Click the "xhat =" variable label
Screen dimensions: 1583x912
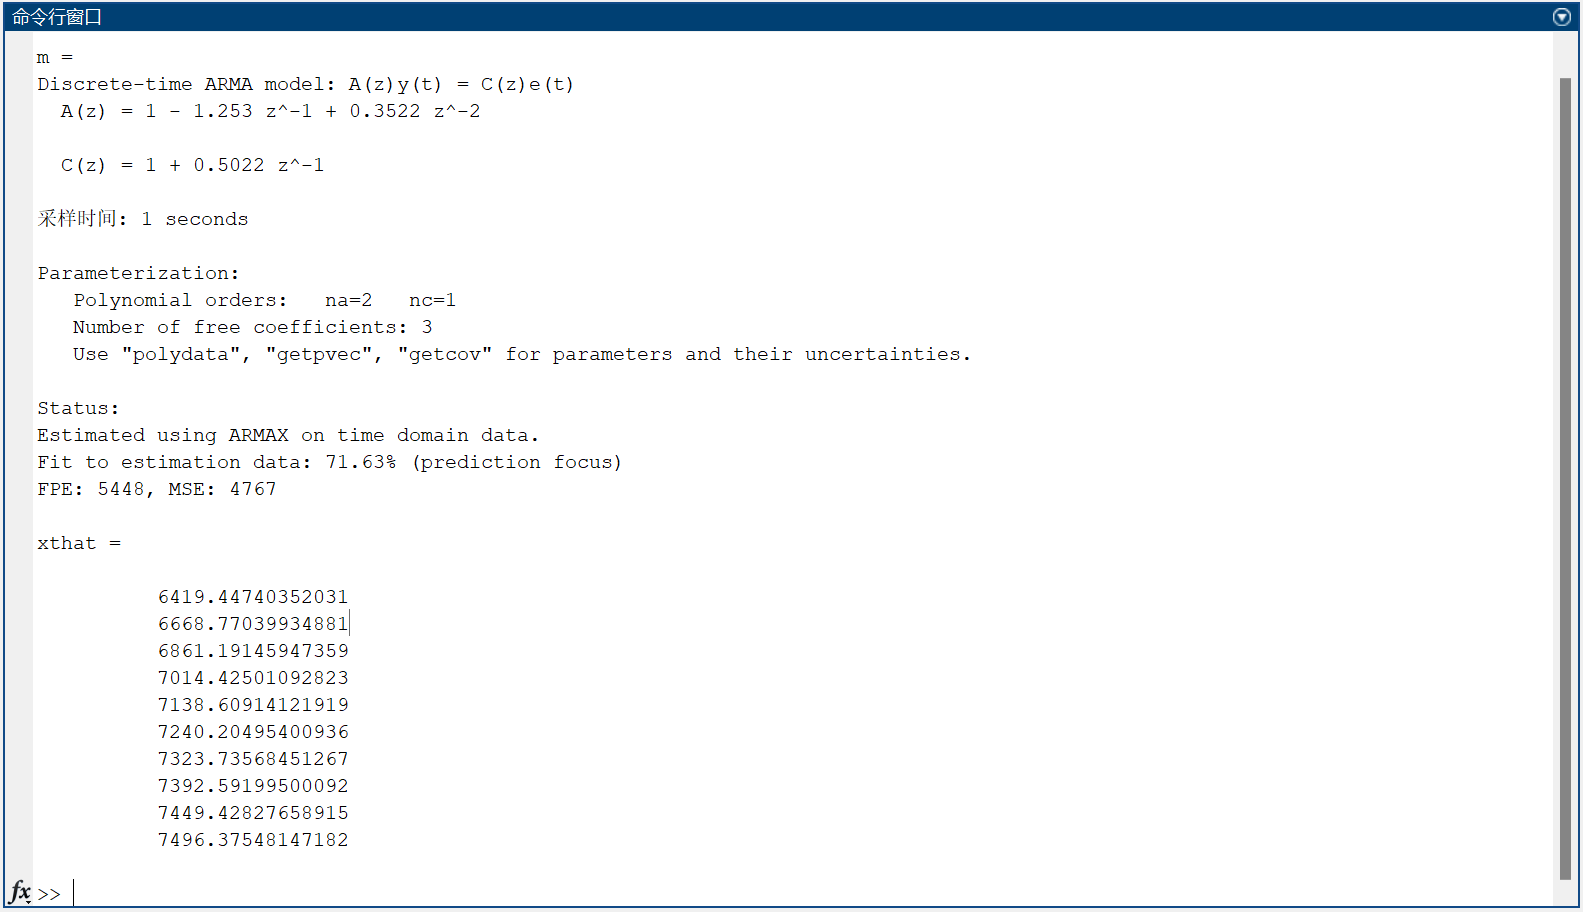[x=79, y=543]
